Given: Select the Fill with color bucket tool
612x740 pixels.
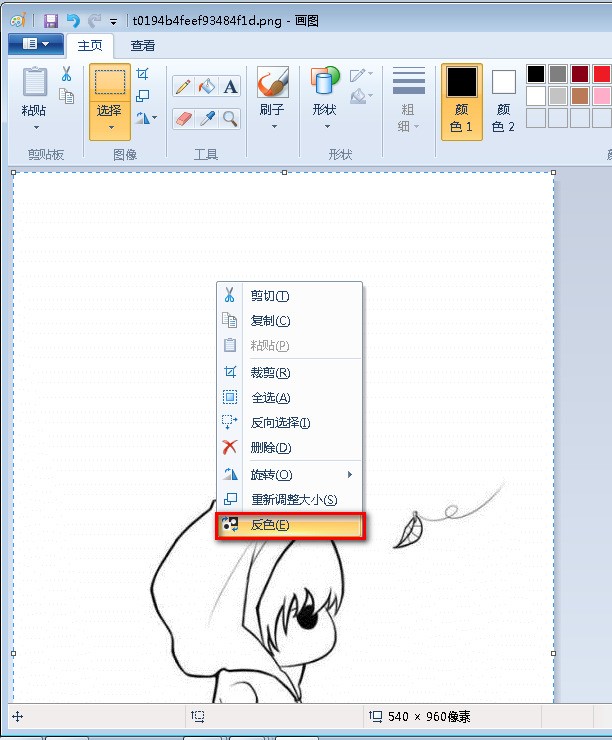Looking at the screenshot, I should tap(206, 87).
